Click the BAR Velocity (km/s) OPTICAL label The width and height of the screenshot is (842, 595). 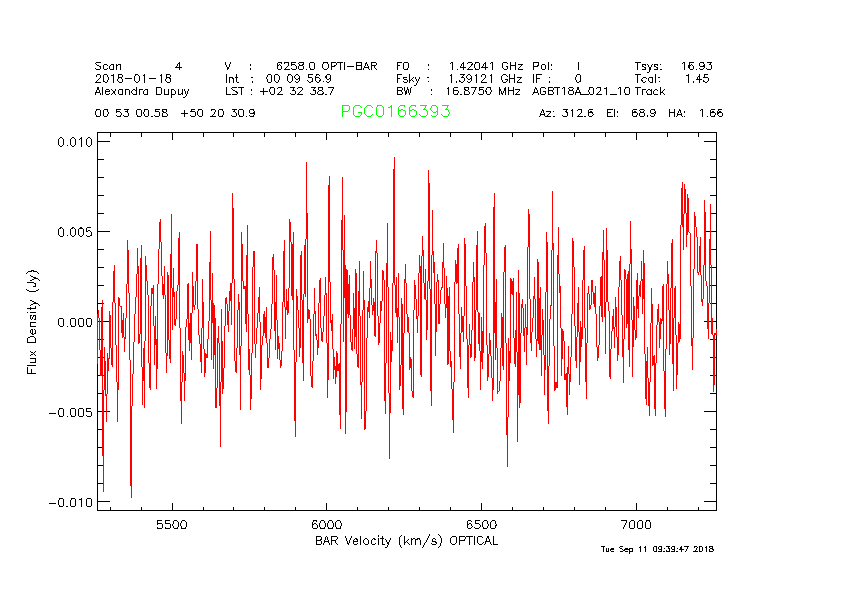coord(406,541)
